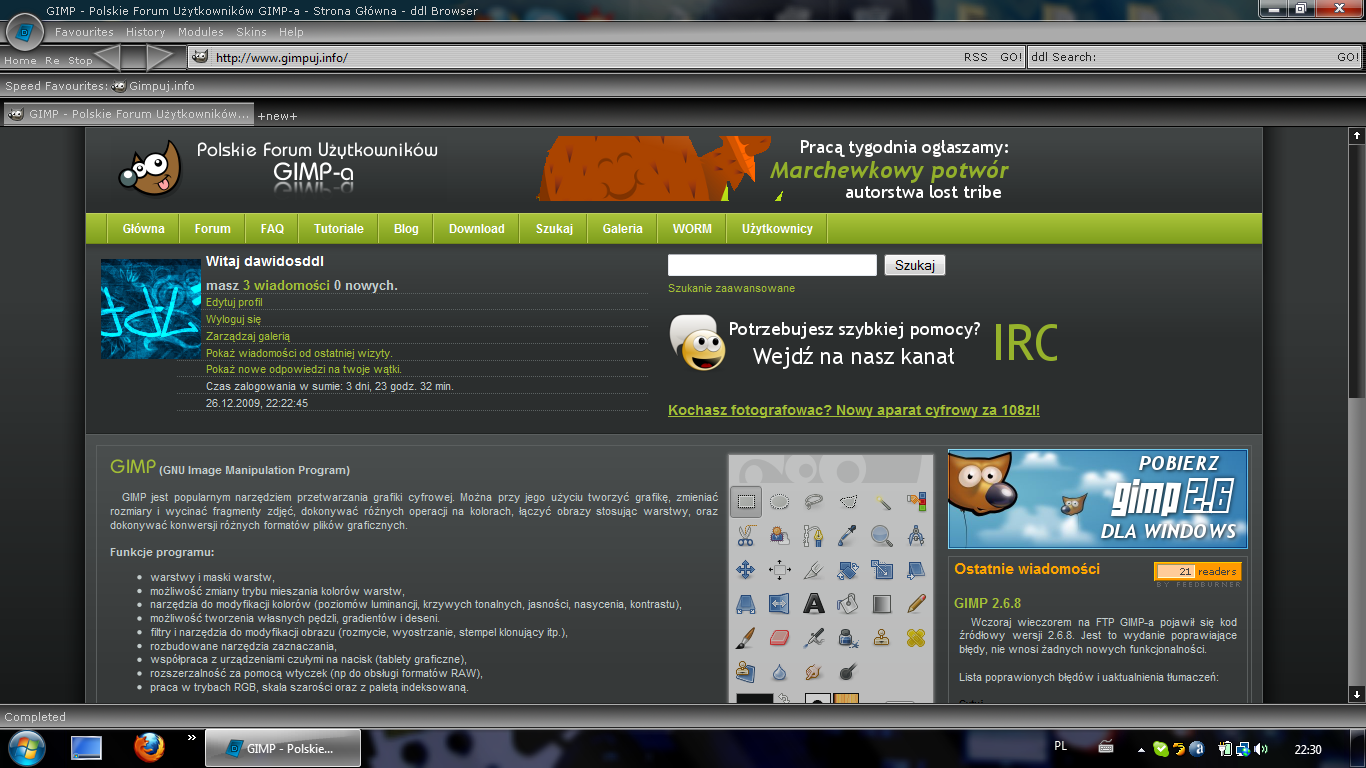Show hidden system tray icons arrow

click(x=1141, y=749)
